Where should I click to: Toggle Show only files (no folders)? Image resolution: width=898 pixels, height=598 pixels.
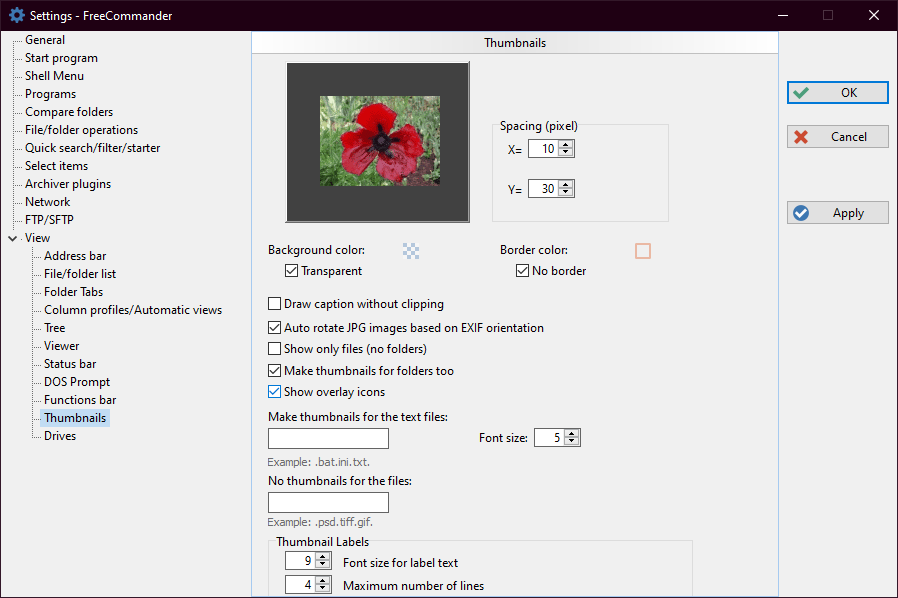(x=275, y=349)
